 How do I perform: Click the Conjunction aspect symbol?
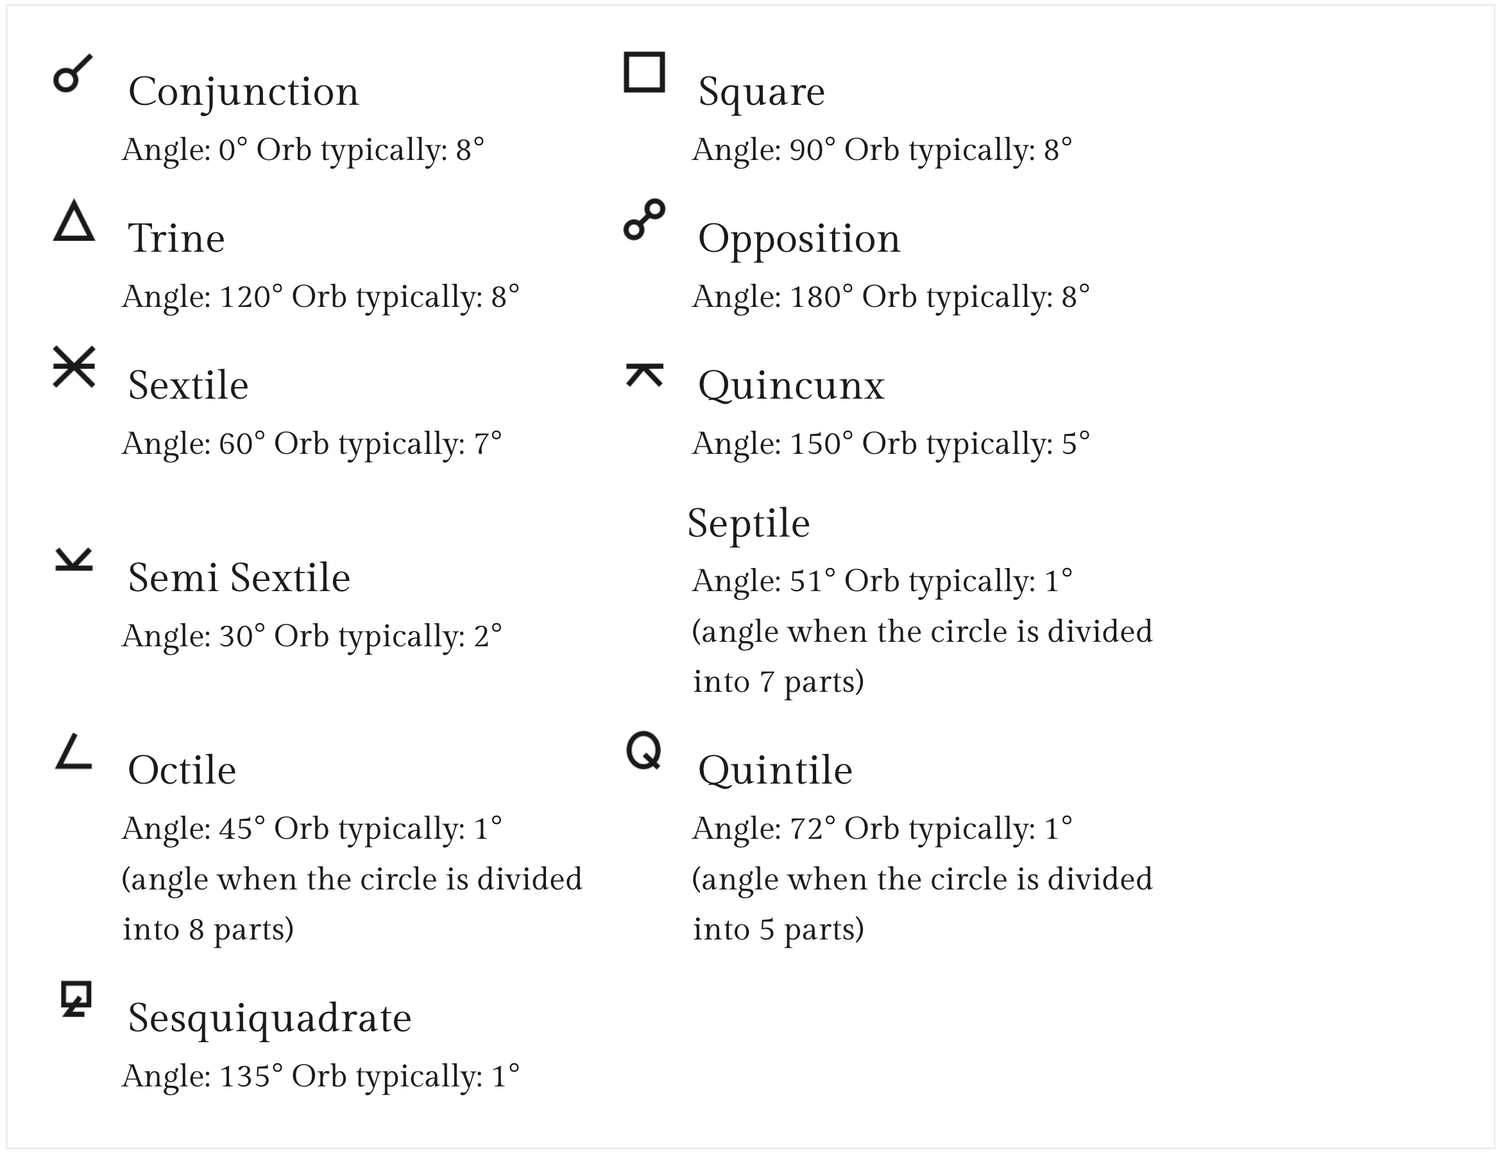pyautogui.click(x=73, y=74)
